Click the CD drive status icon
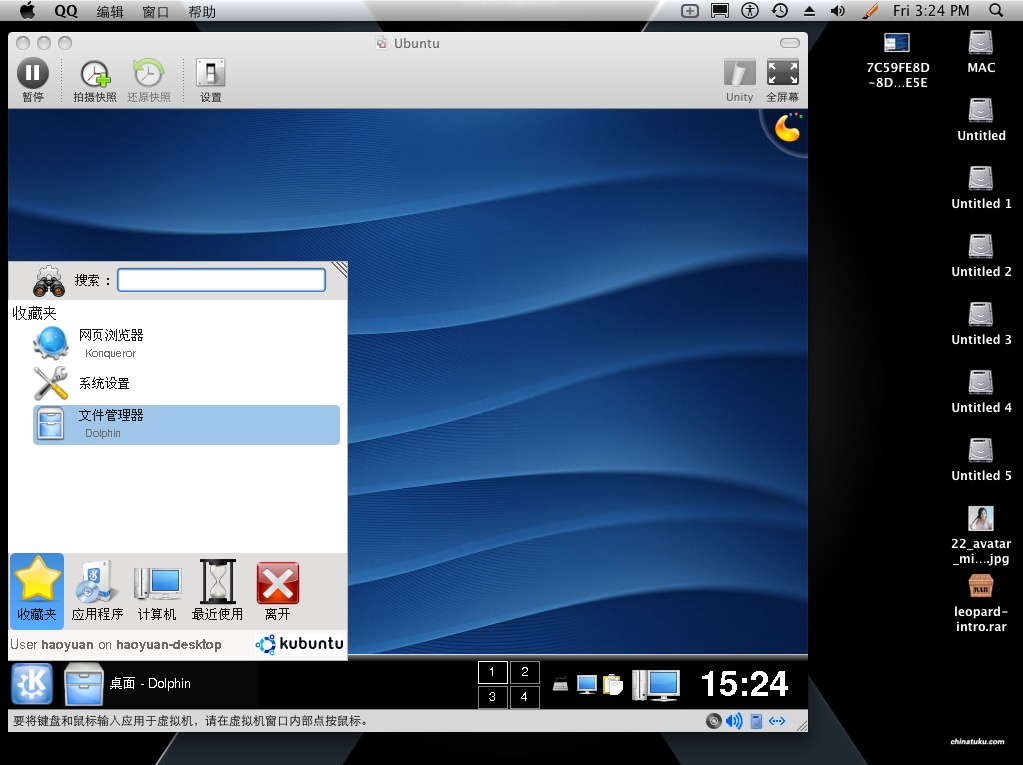 [714, 721]
